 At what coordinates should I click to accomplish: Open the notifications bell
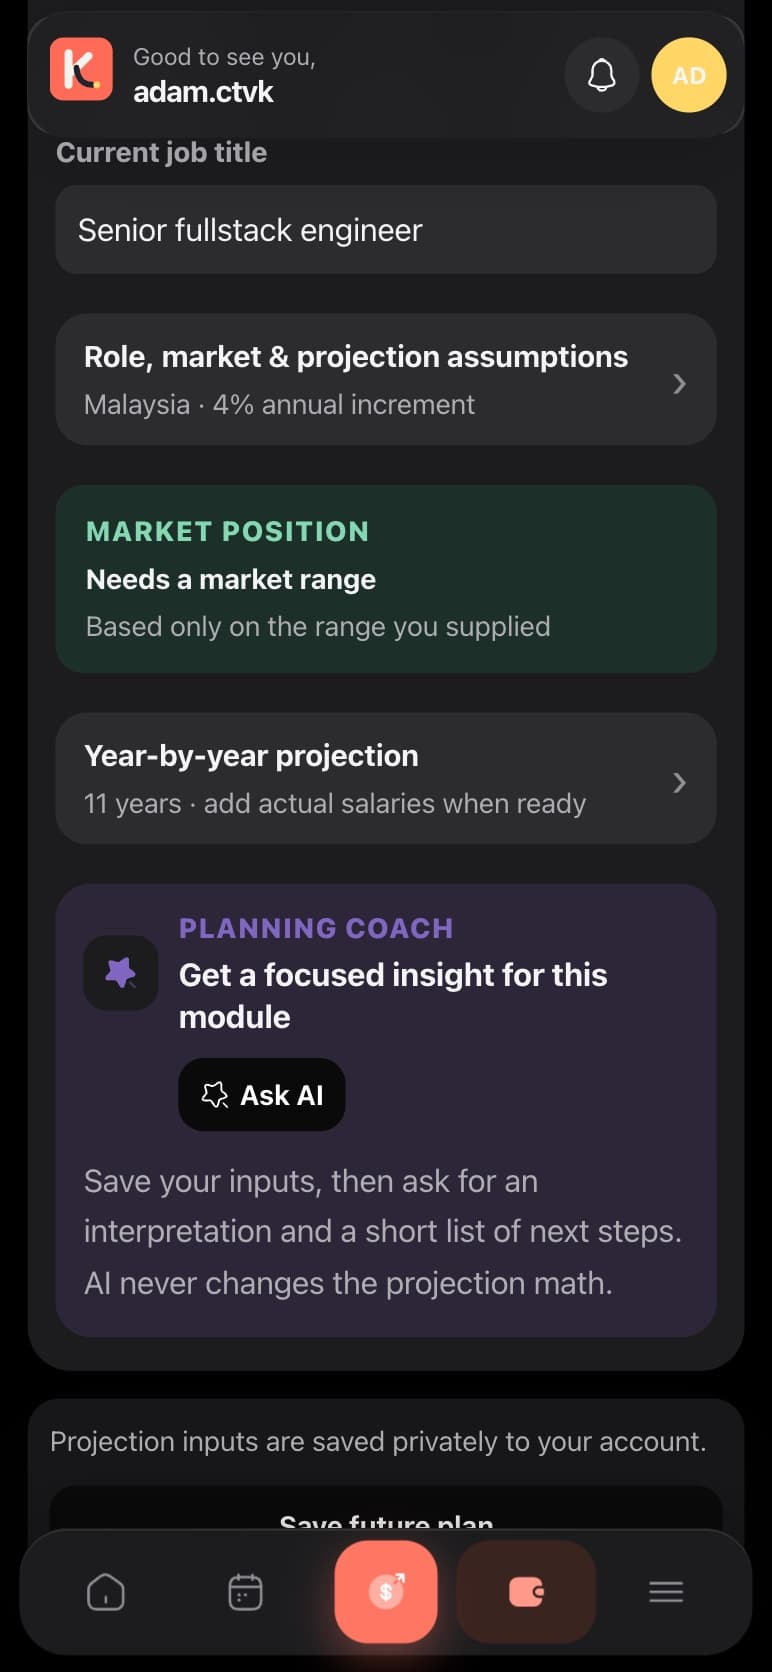pos(601,75)
